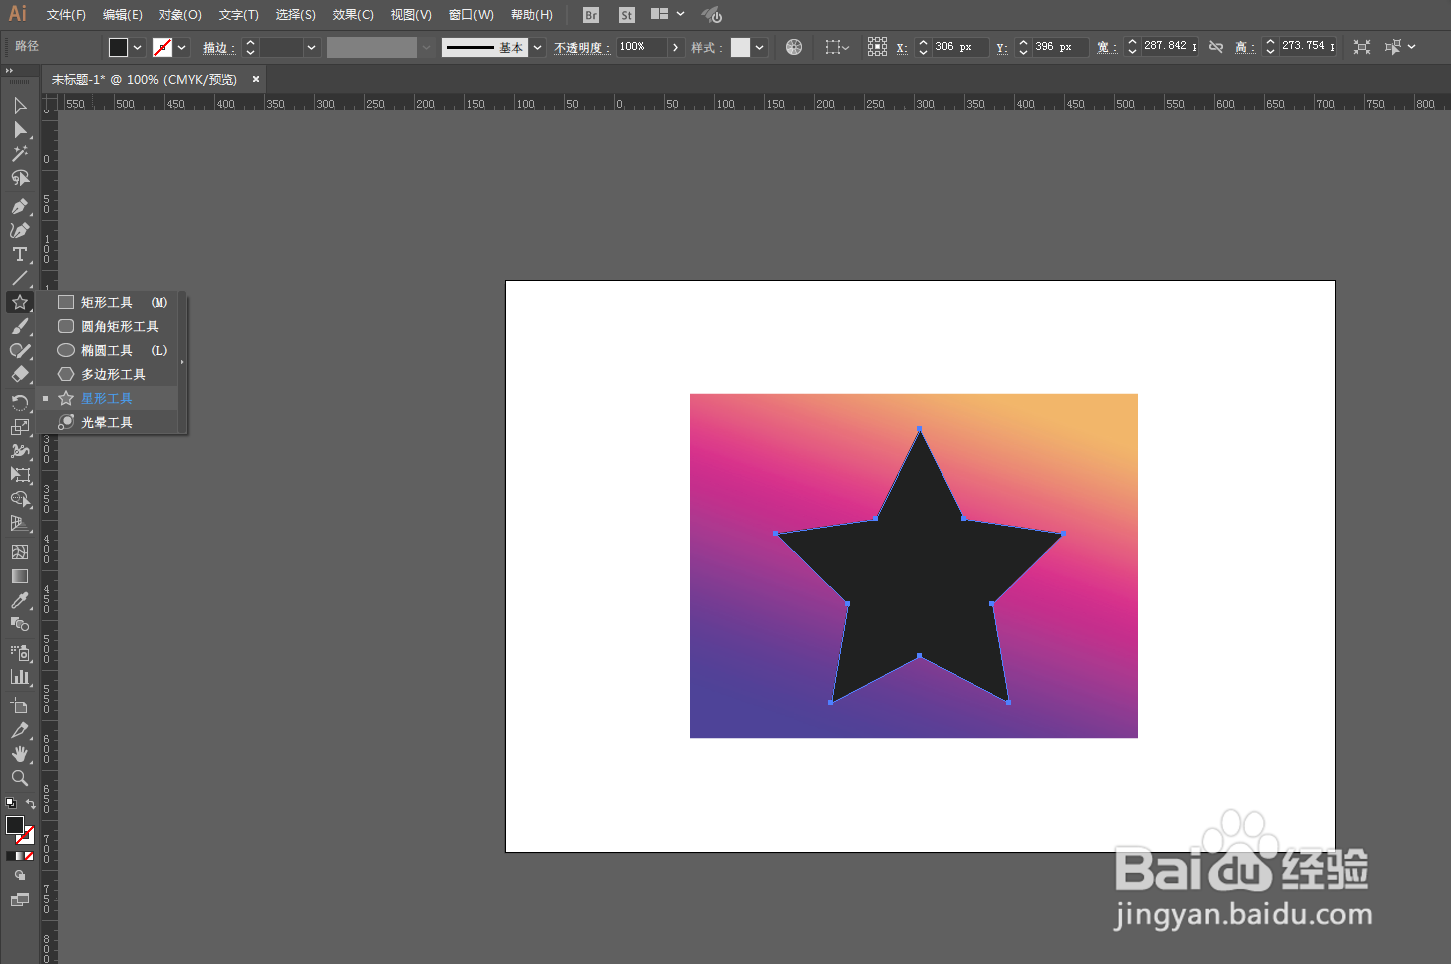Open the 编辑(E) menu
Viewport: 1451px width, 964px height.
coord(123,15)
